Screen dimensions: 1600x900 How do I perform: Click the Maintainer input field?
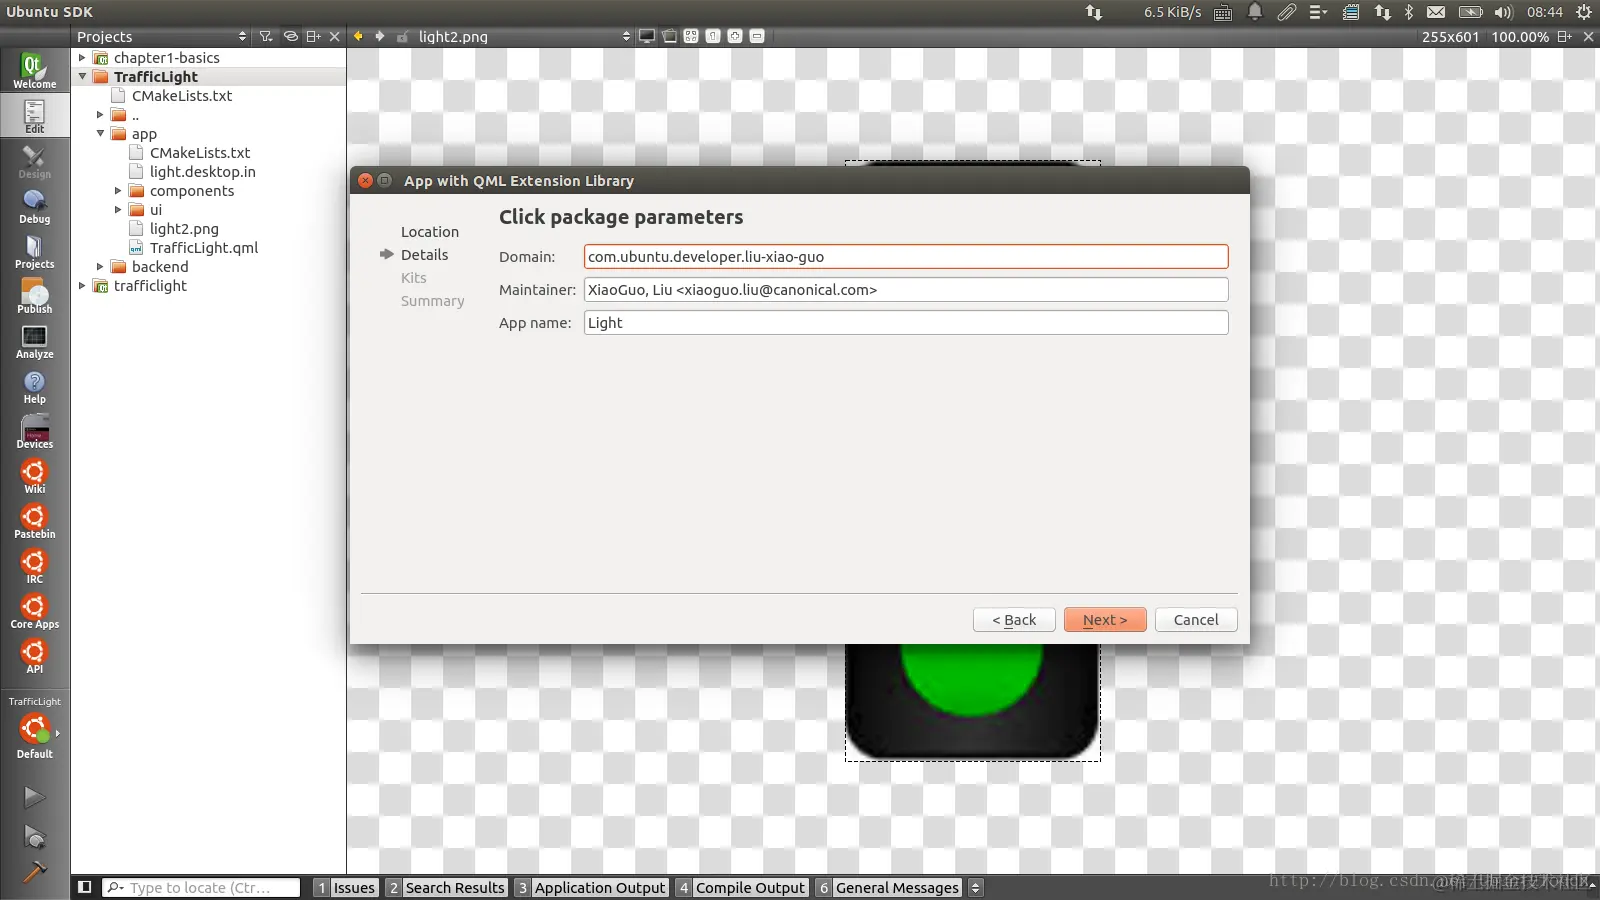click(906, 290)
